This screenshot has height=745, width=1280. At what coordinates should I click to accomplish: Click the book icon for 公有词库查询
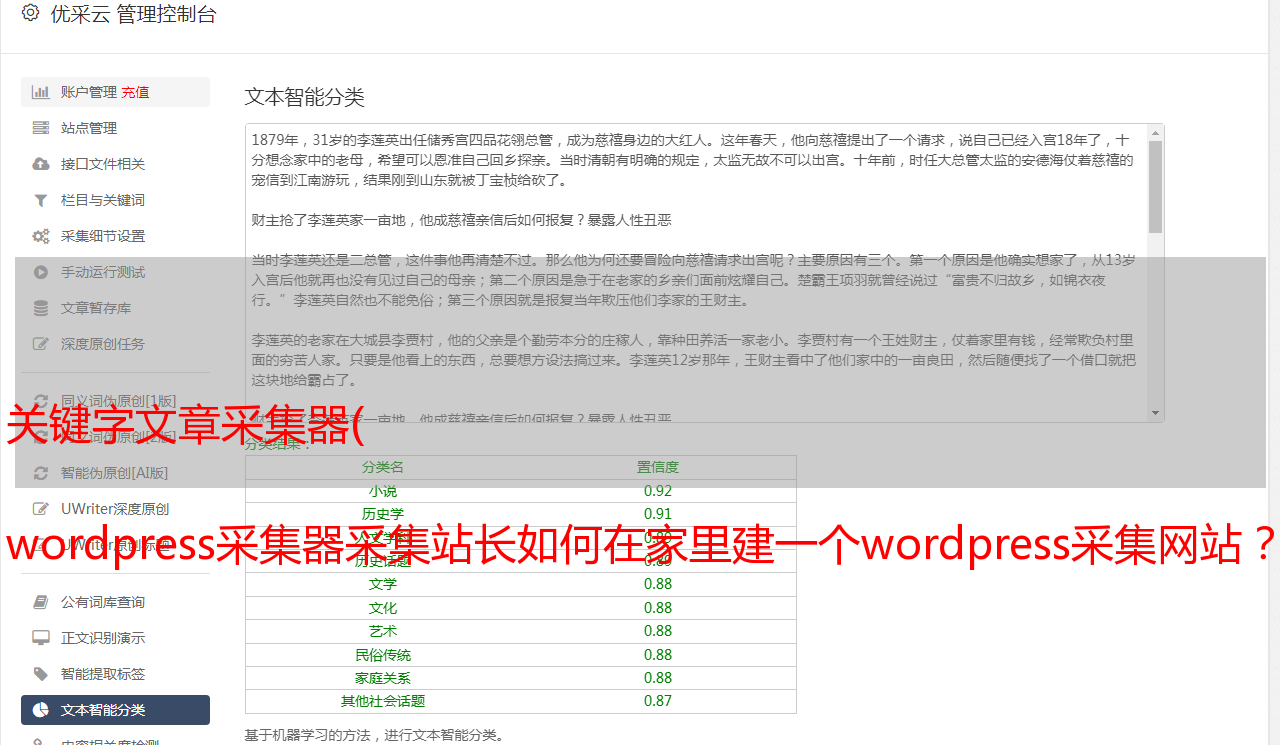pos(41,602)
